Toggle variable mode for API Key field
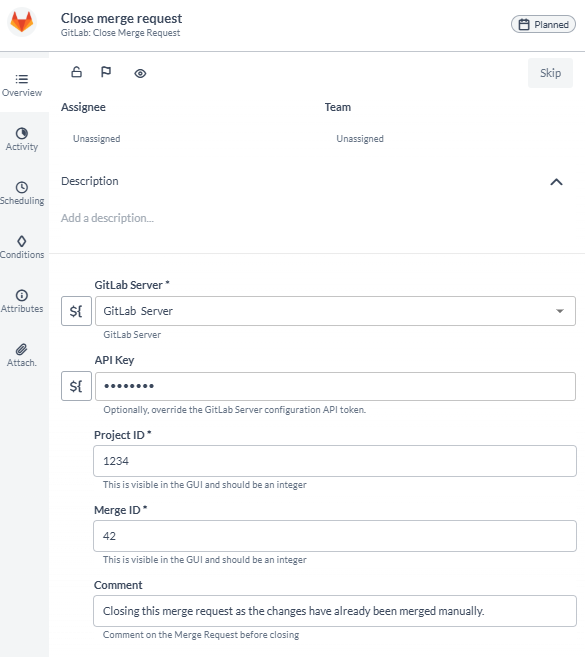The image size is (585, 657). tap(76, 386)
